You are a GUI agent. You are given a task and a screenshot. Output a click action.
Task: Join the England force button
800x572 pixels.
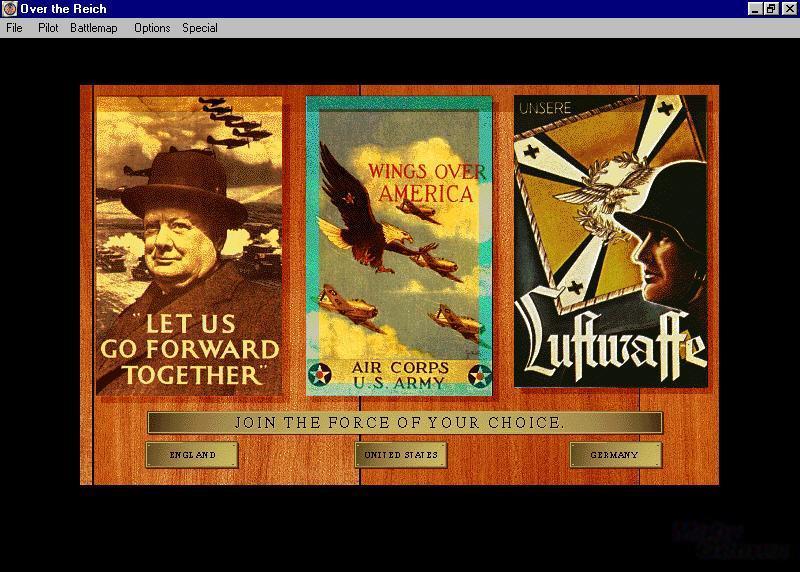[x=192, y=455]
